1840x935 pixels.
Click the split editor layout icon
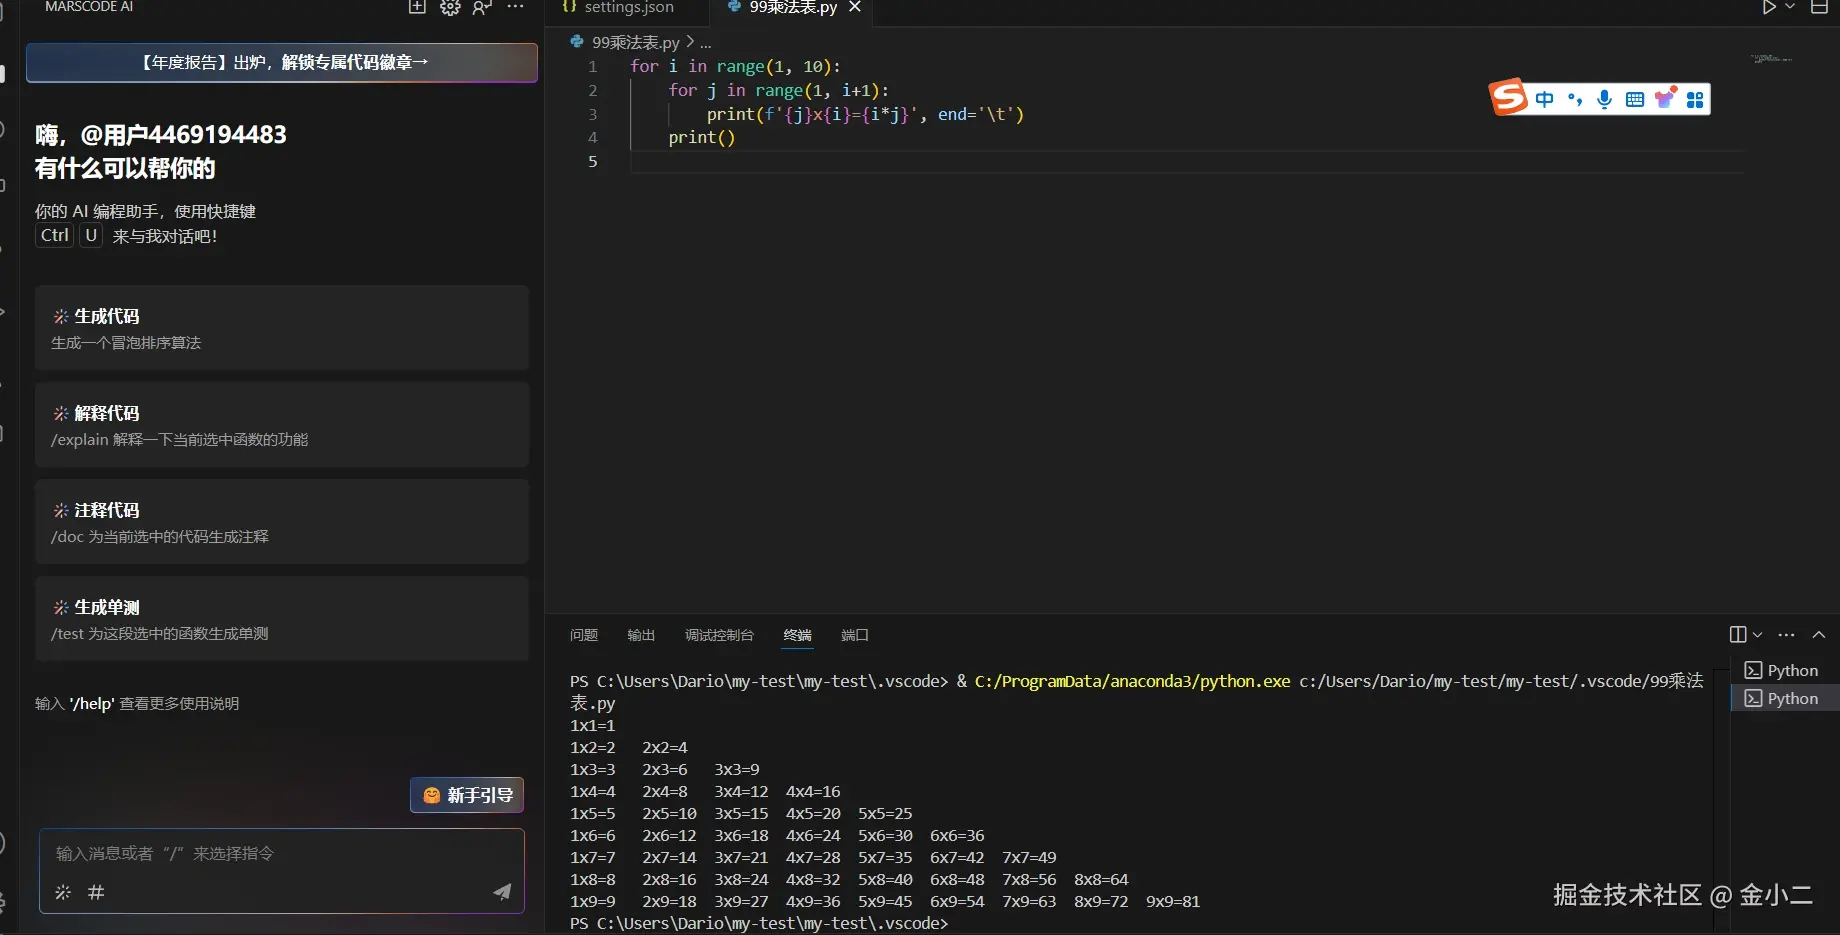(1819, 7)
